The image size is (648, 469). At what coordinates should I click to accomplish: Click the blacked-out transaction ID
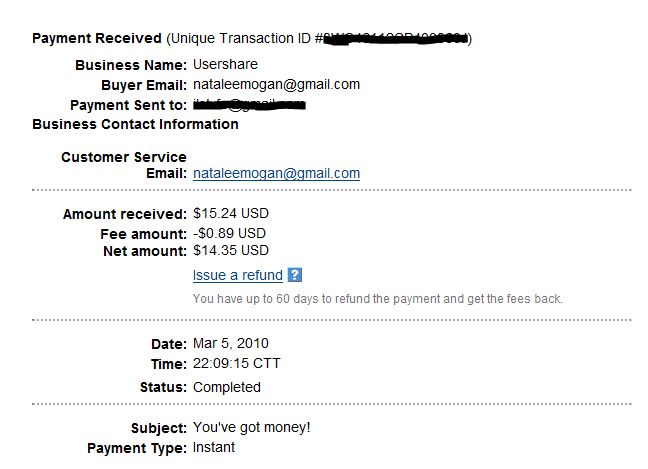(x=396, y=39)
